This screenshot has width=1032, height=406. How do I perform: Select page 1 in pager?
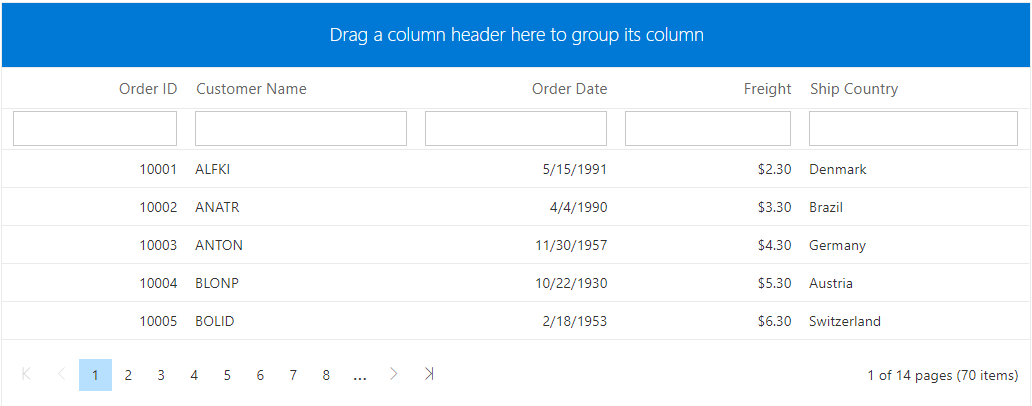pos(95,375)
